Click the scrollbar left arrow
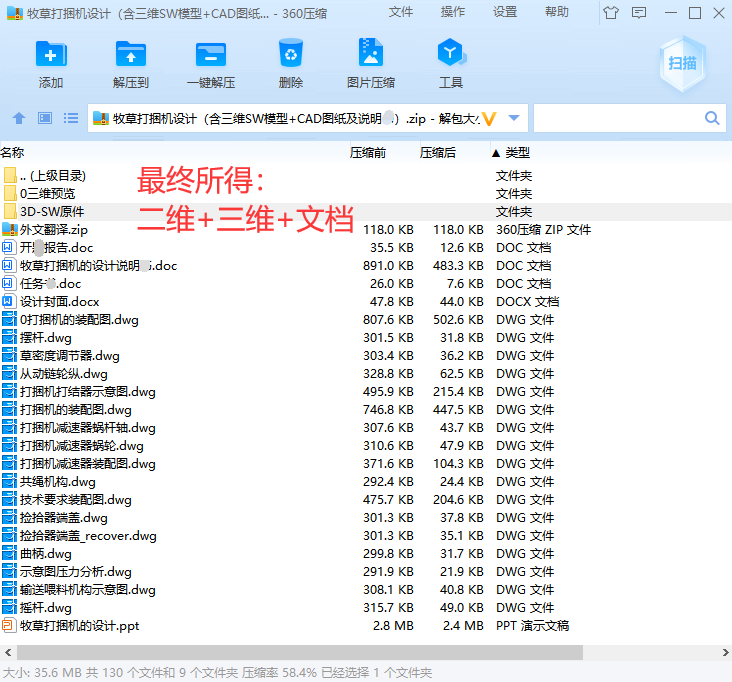 (7, 652)
